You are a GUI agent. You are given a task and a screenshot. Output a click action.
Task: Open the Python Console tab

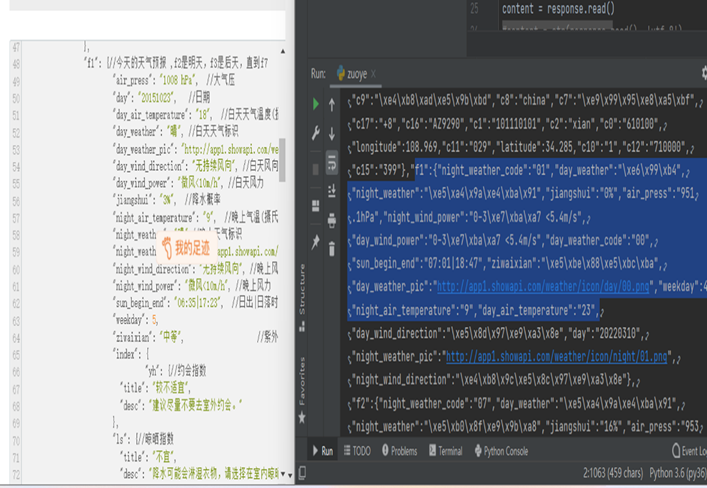[501, 451]
